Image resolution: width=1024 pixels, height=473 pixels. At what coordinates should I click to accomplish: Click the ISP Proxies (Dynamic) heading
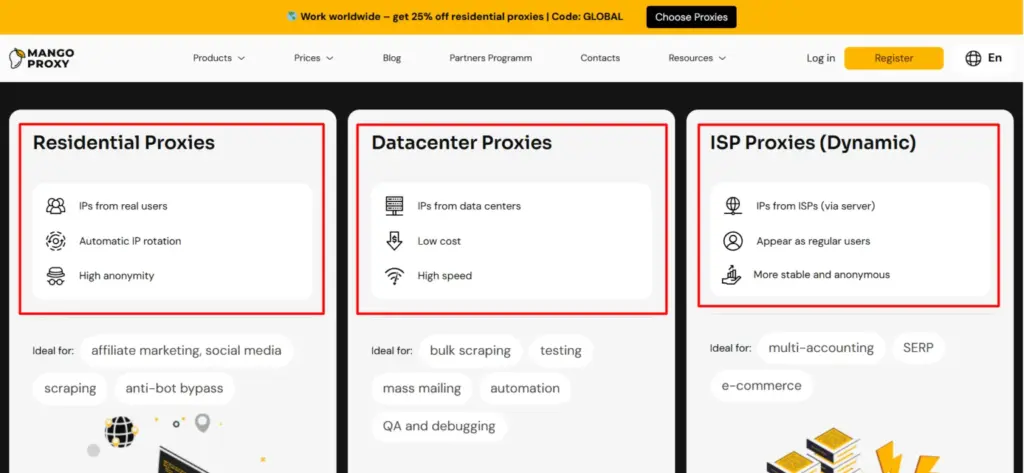pyautogui.click(x=813, y=142)
